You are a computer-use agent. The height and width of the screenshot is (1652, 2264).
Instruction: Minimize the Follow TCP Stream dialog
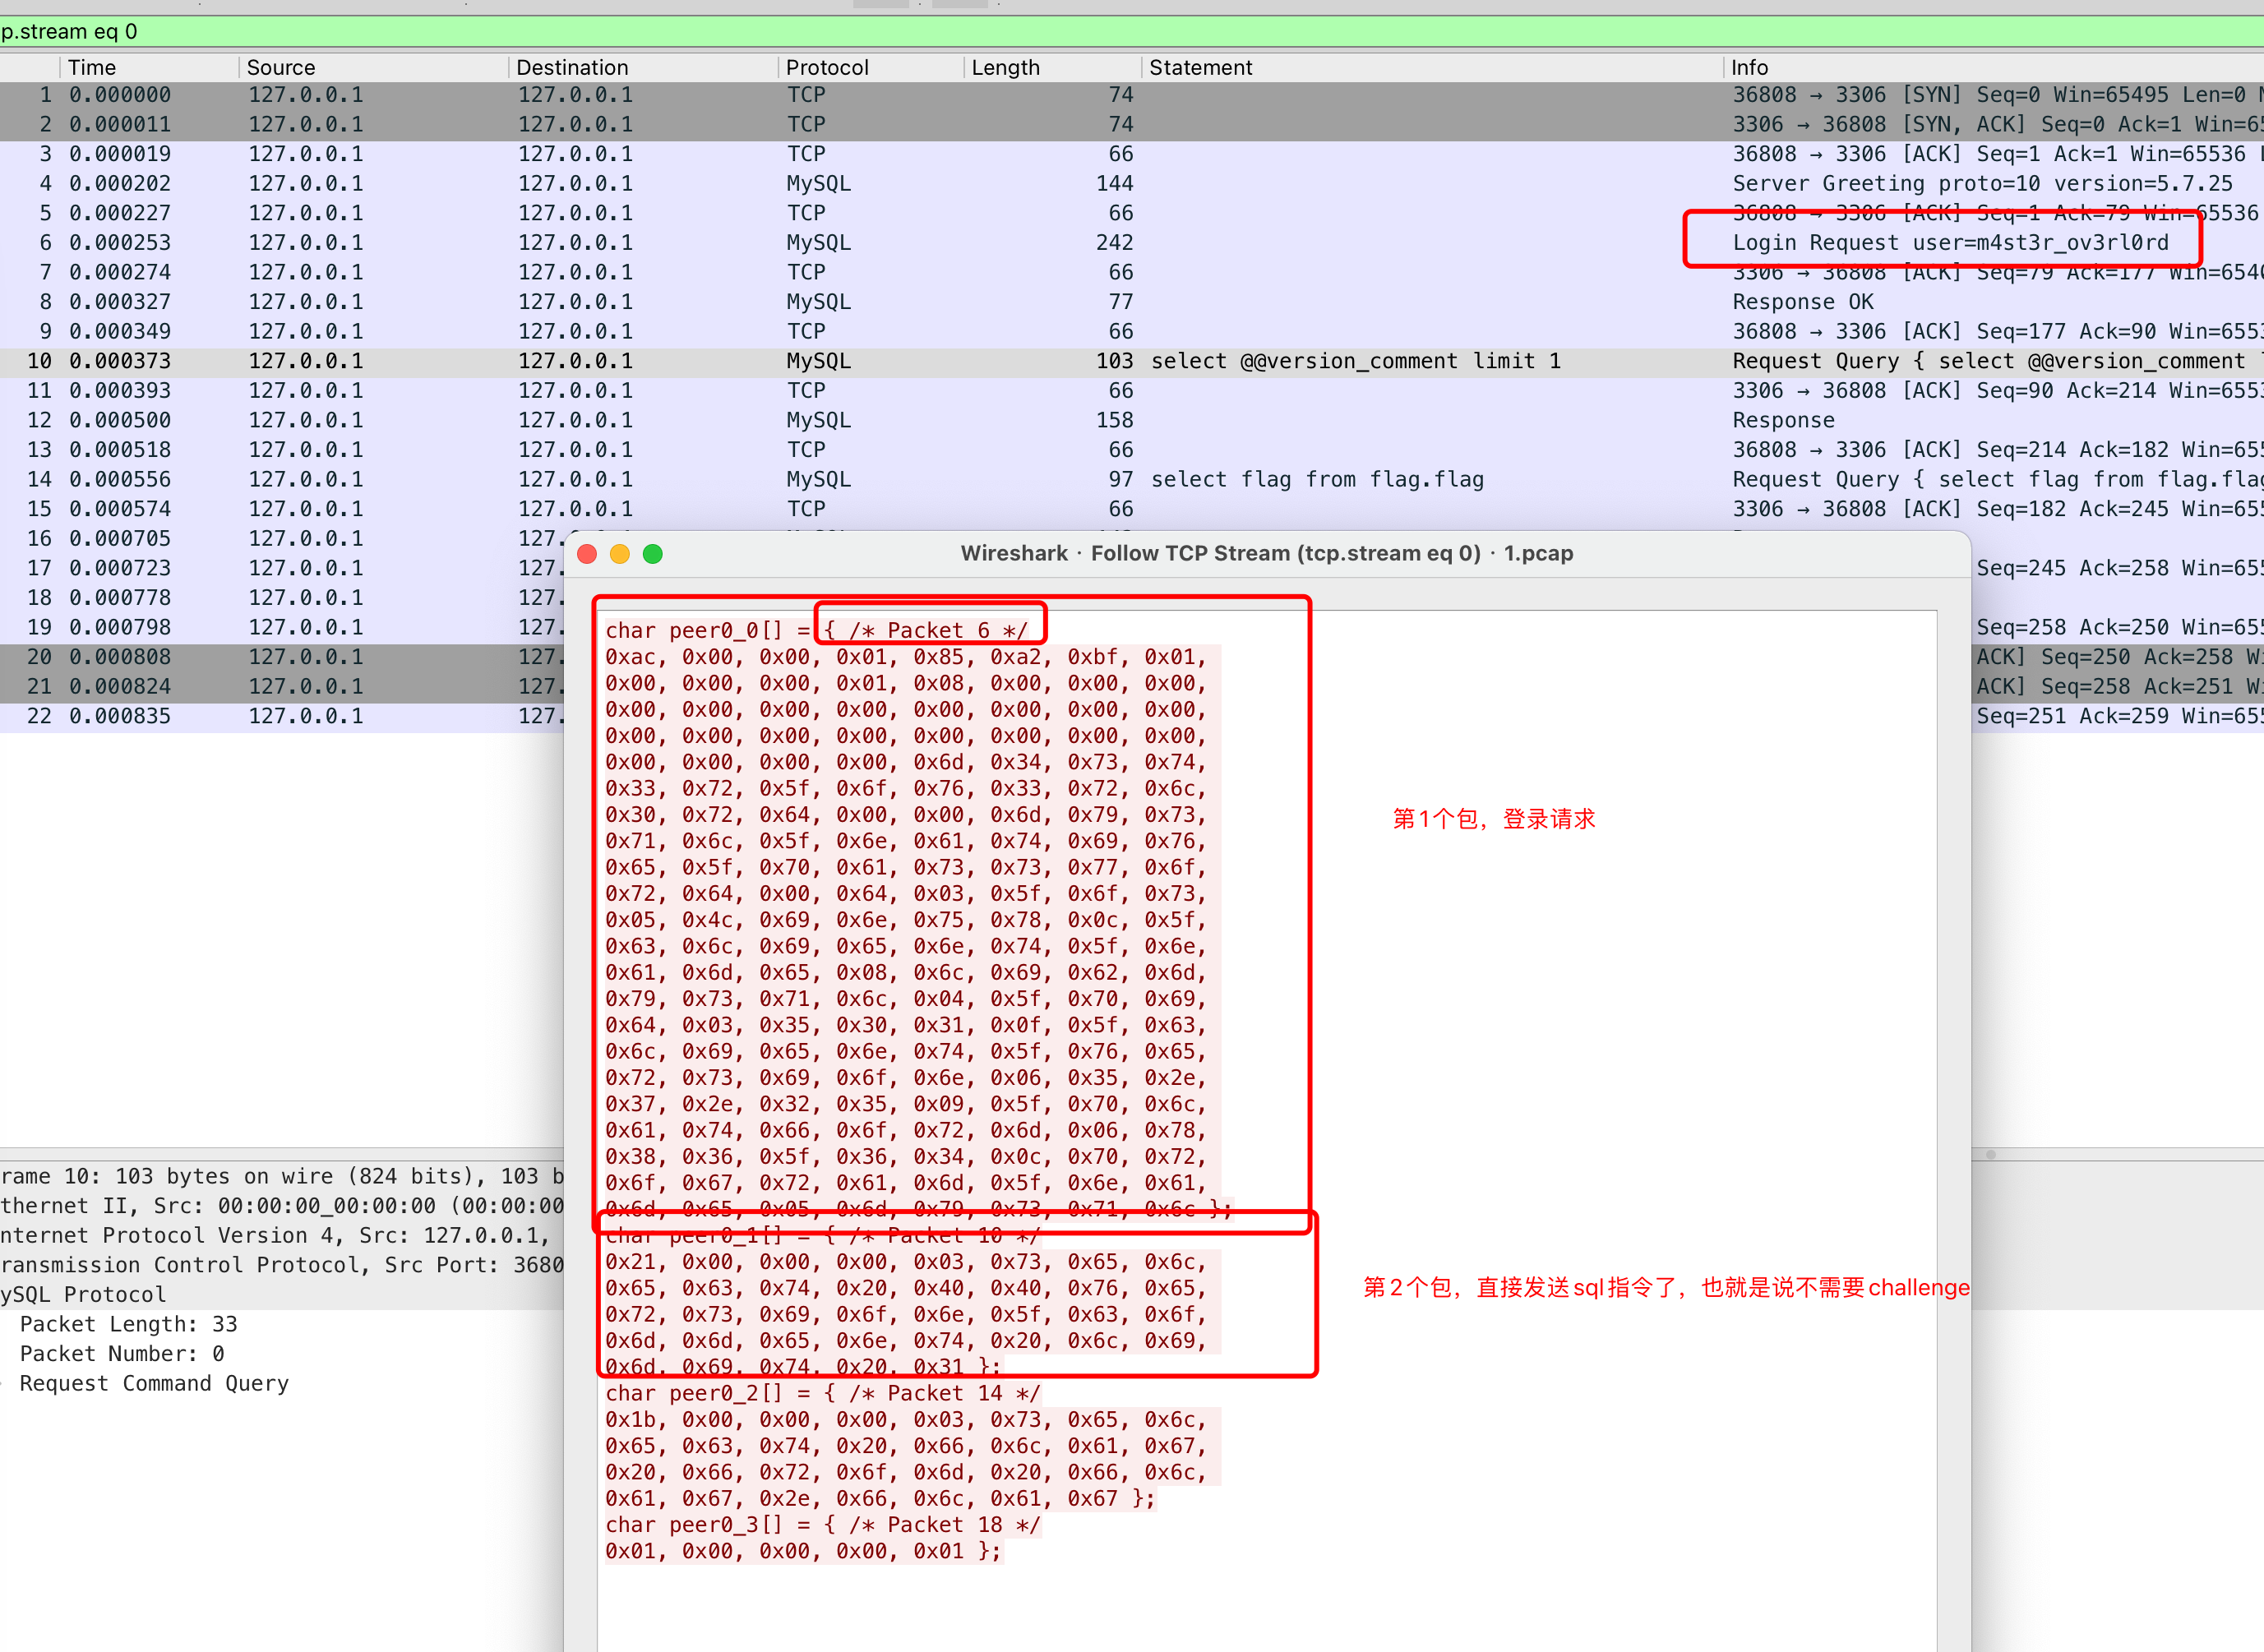[x=620, y=554]
